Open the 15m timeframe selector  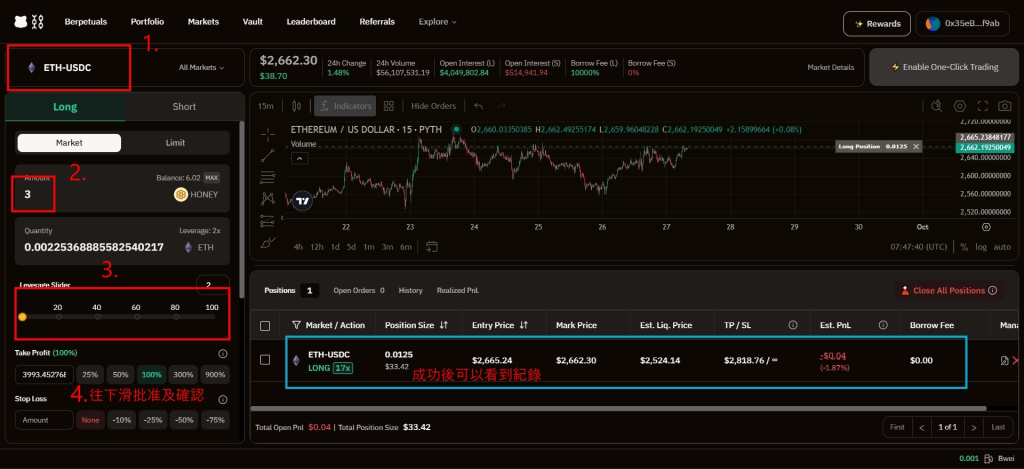pyautogui.click(x=265, y=106)
